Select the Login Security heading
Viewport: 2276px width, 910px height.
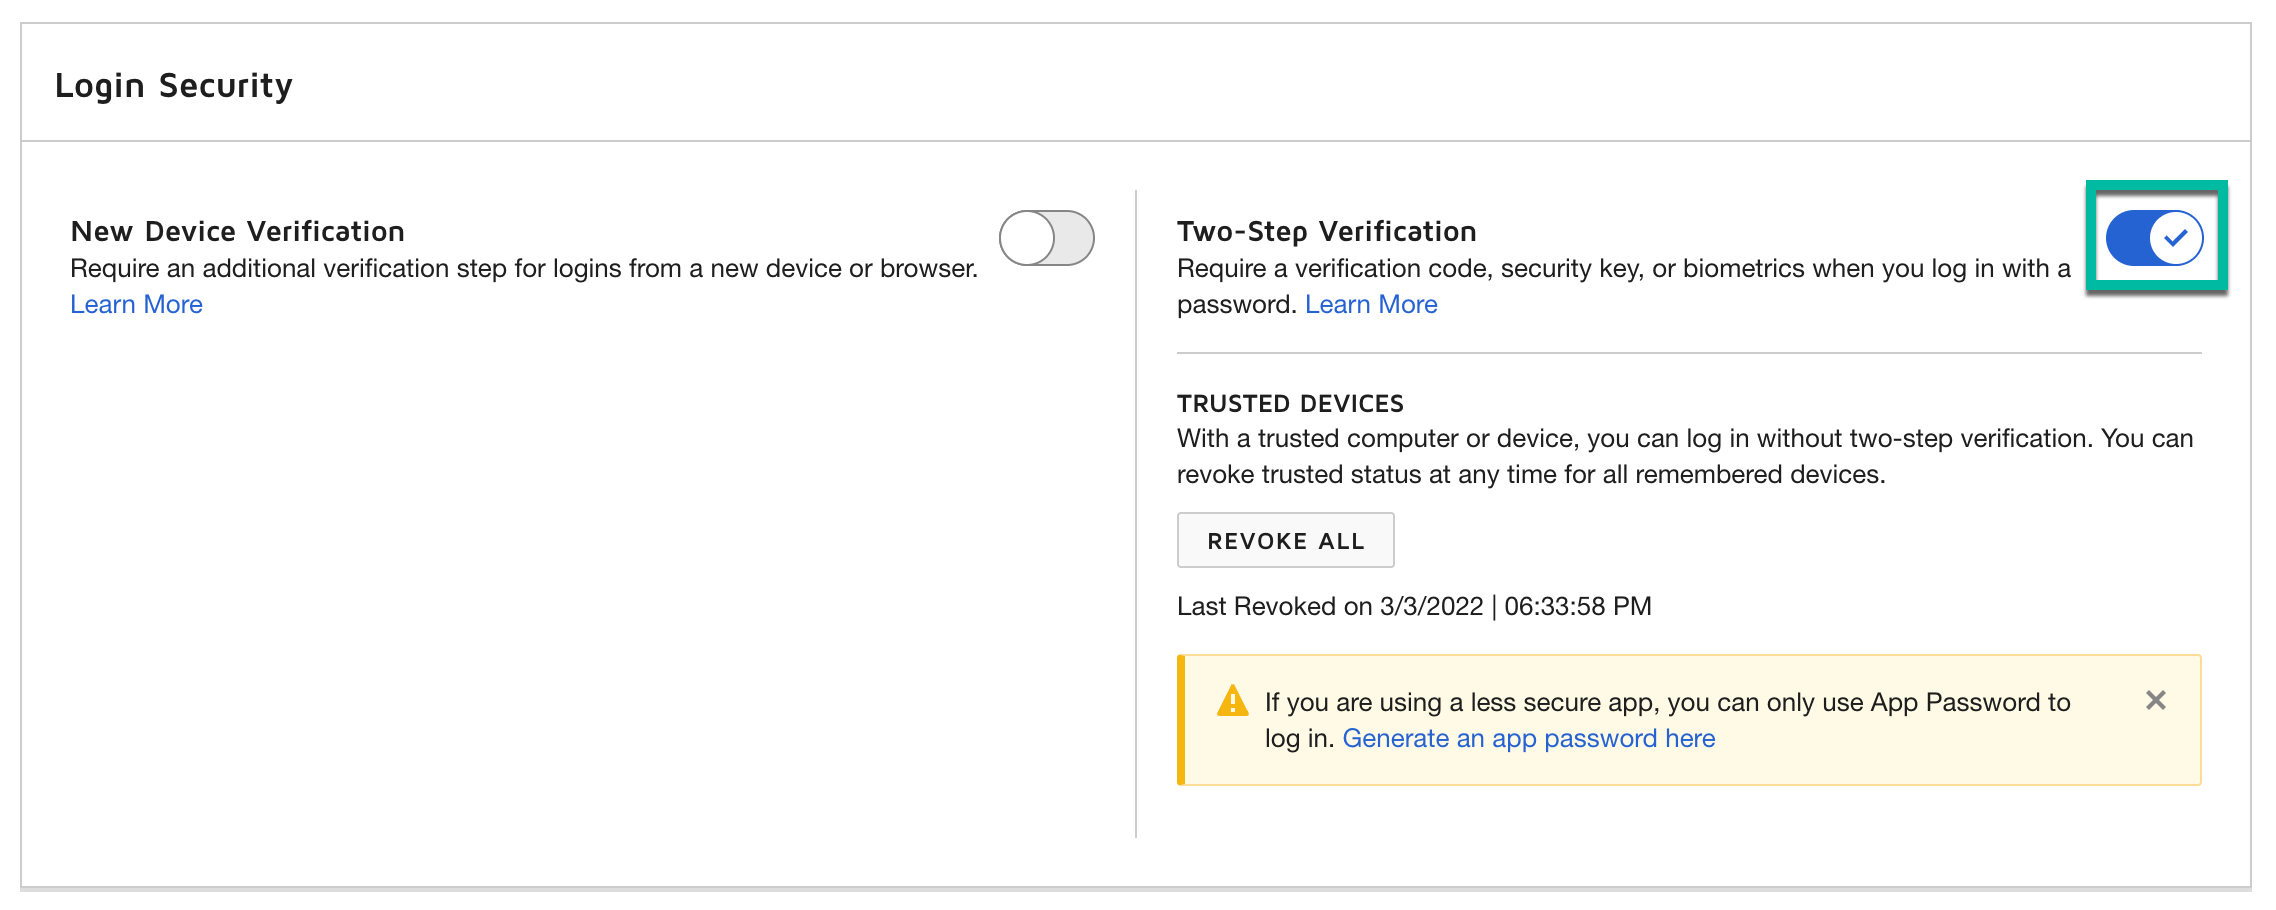click(176, 85)
